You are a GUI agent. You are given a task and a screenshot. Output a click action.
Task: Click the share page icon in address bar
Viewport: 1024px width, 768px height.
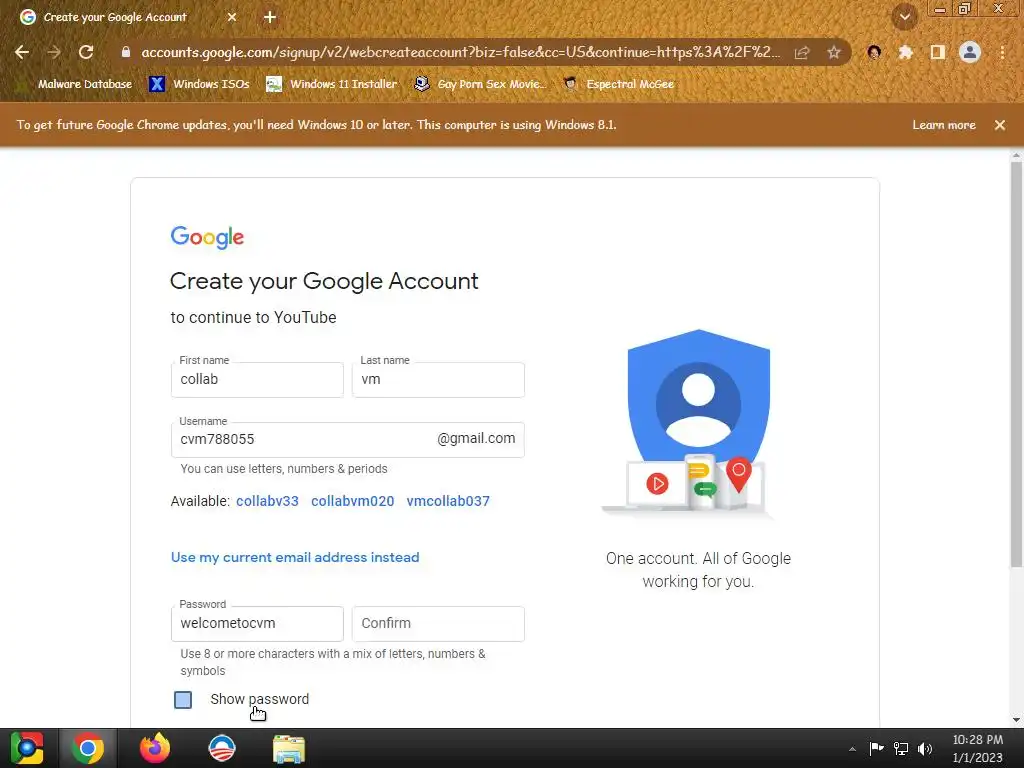click(802, 52)
